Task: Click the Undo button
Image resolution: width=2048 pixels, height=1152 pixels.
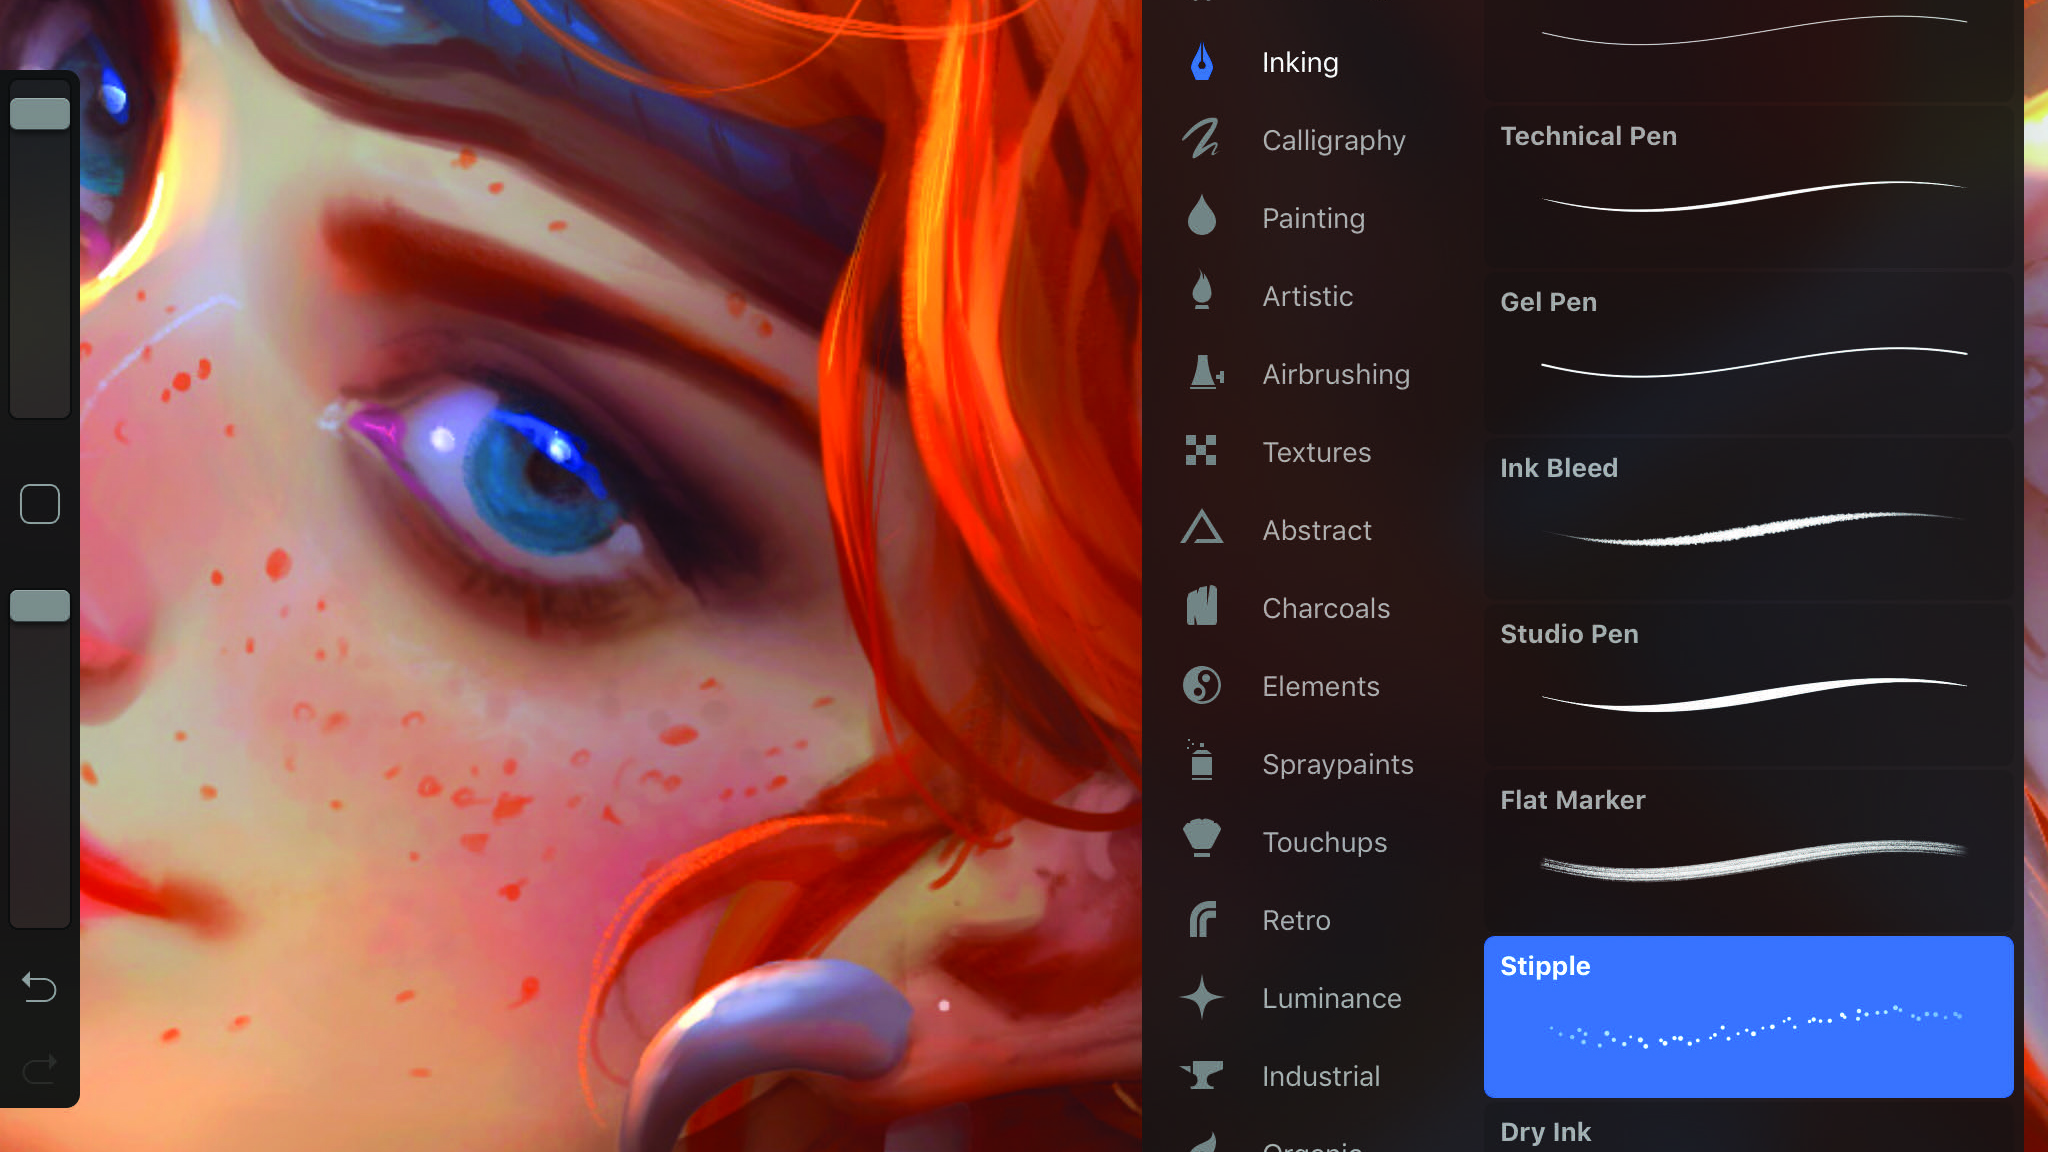Action: pos(38,987)
